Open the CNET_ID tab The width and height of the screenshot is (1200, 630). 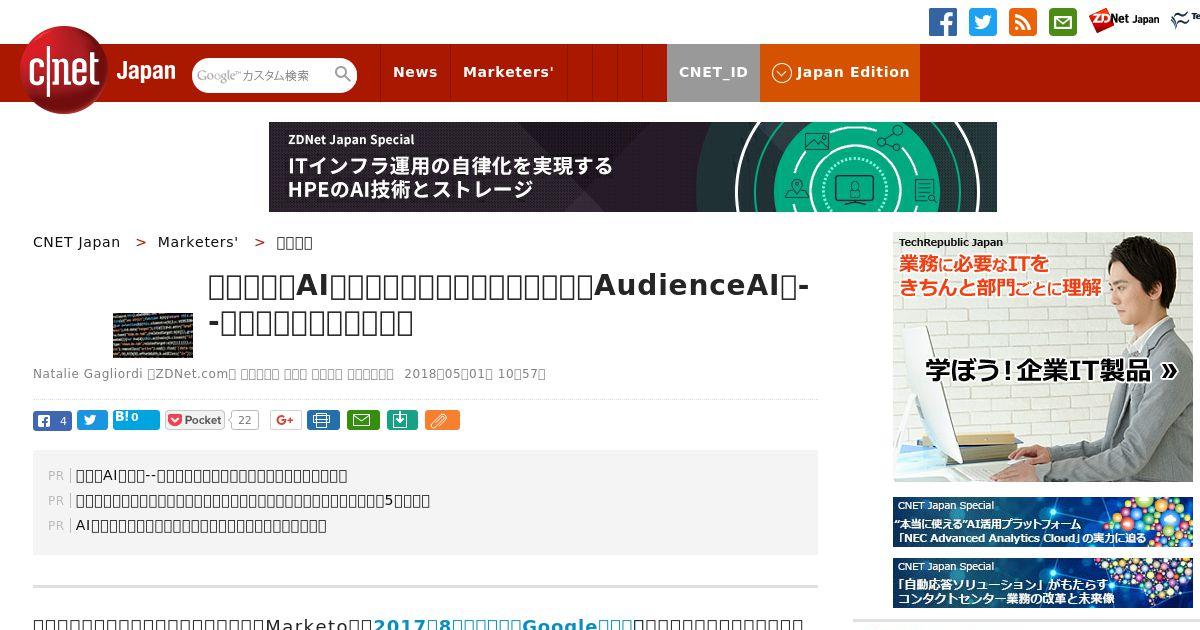pos(713,72)
